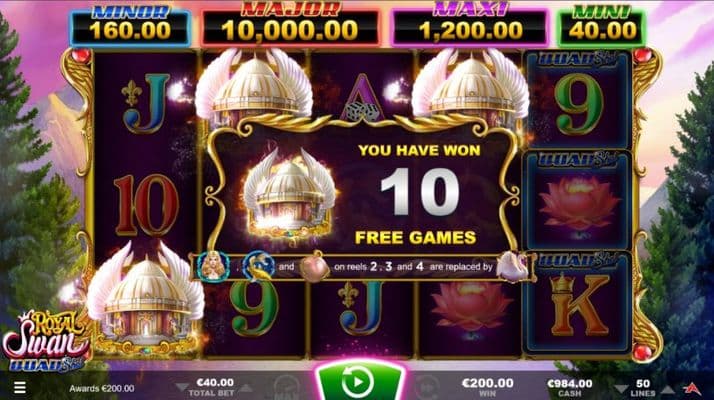Click the Ainsworth red logo icon
This screenshot has width=714, height=400.
[x=692, y=388]
